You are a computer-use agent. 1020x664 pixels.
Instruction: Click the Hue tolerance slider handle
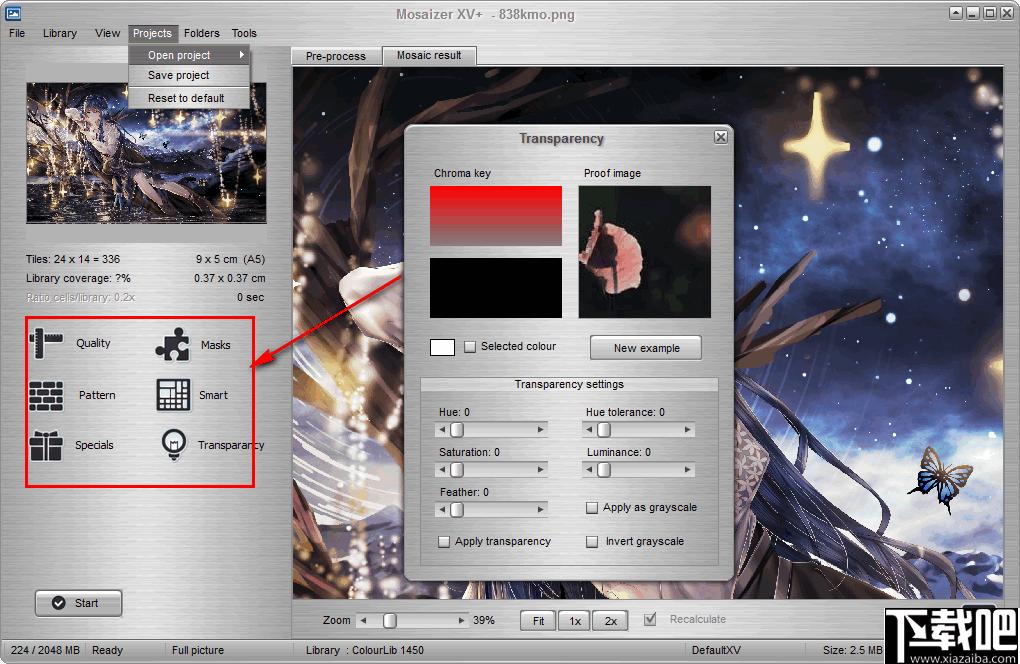point(604,429)
